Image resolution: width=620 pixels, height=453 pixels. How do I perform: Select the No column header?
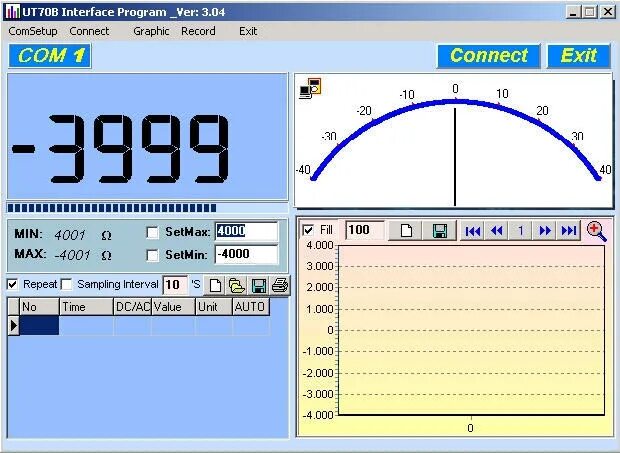click(39, 307)
